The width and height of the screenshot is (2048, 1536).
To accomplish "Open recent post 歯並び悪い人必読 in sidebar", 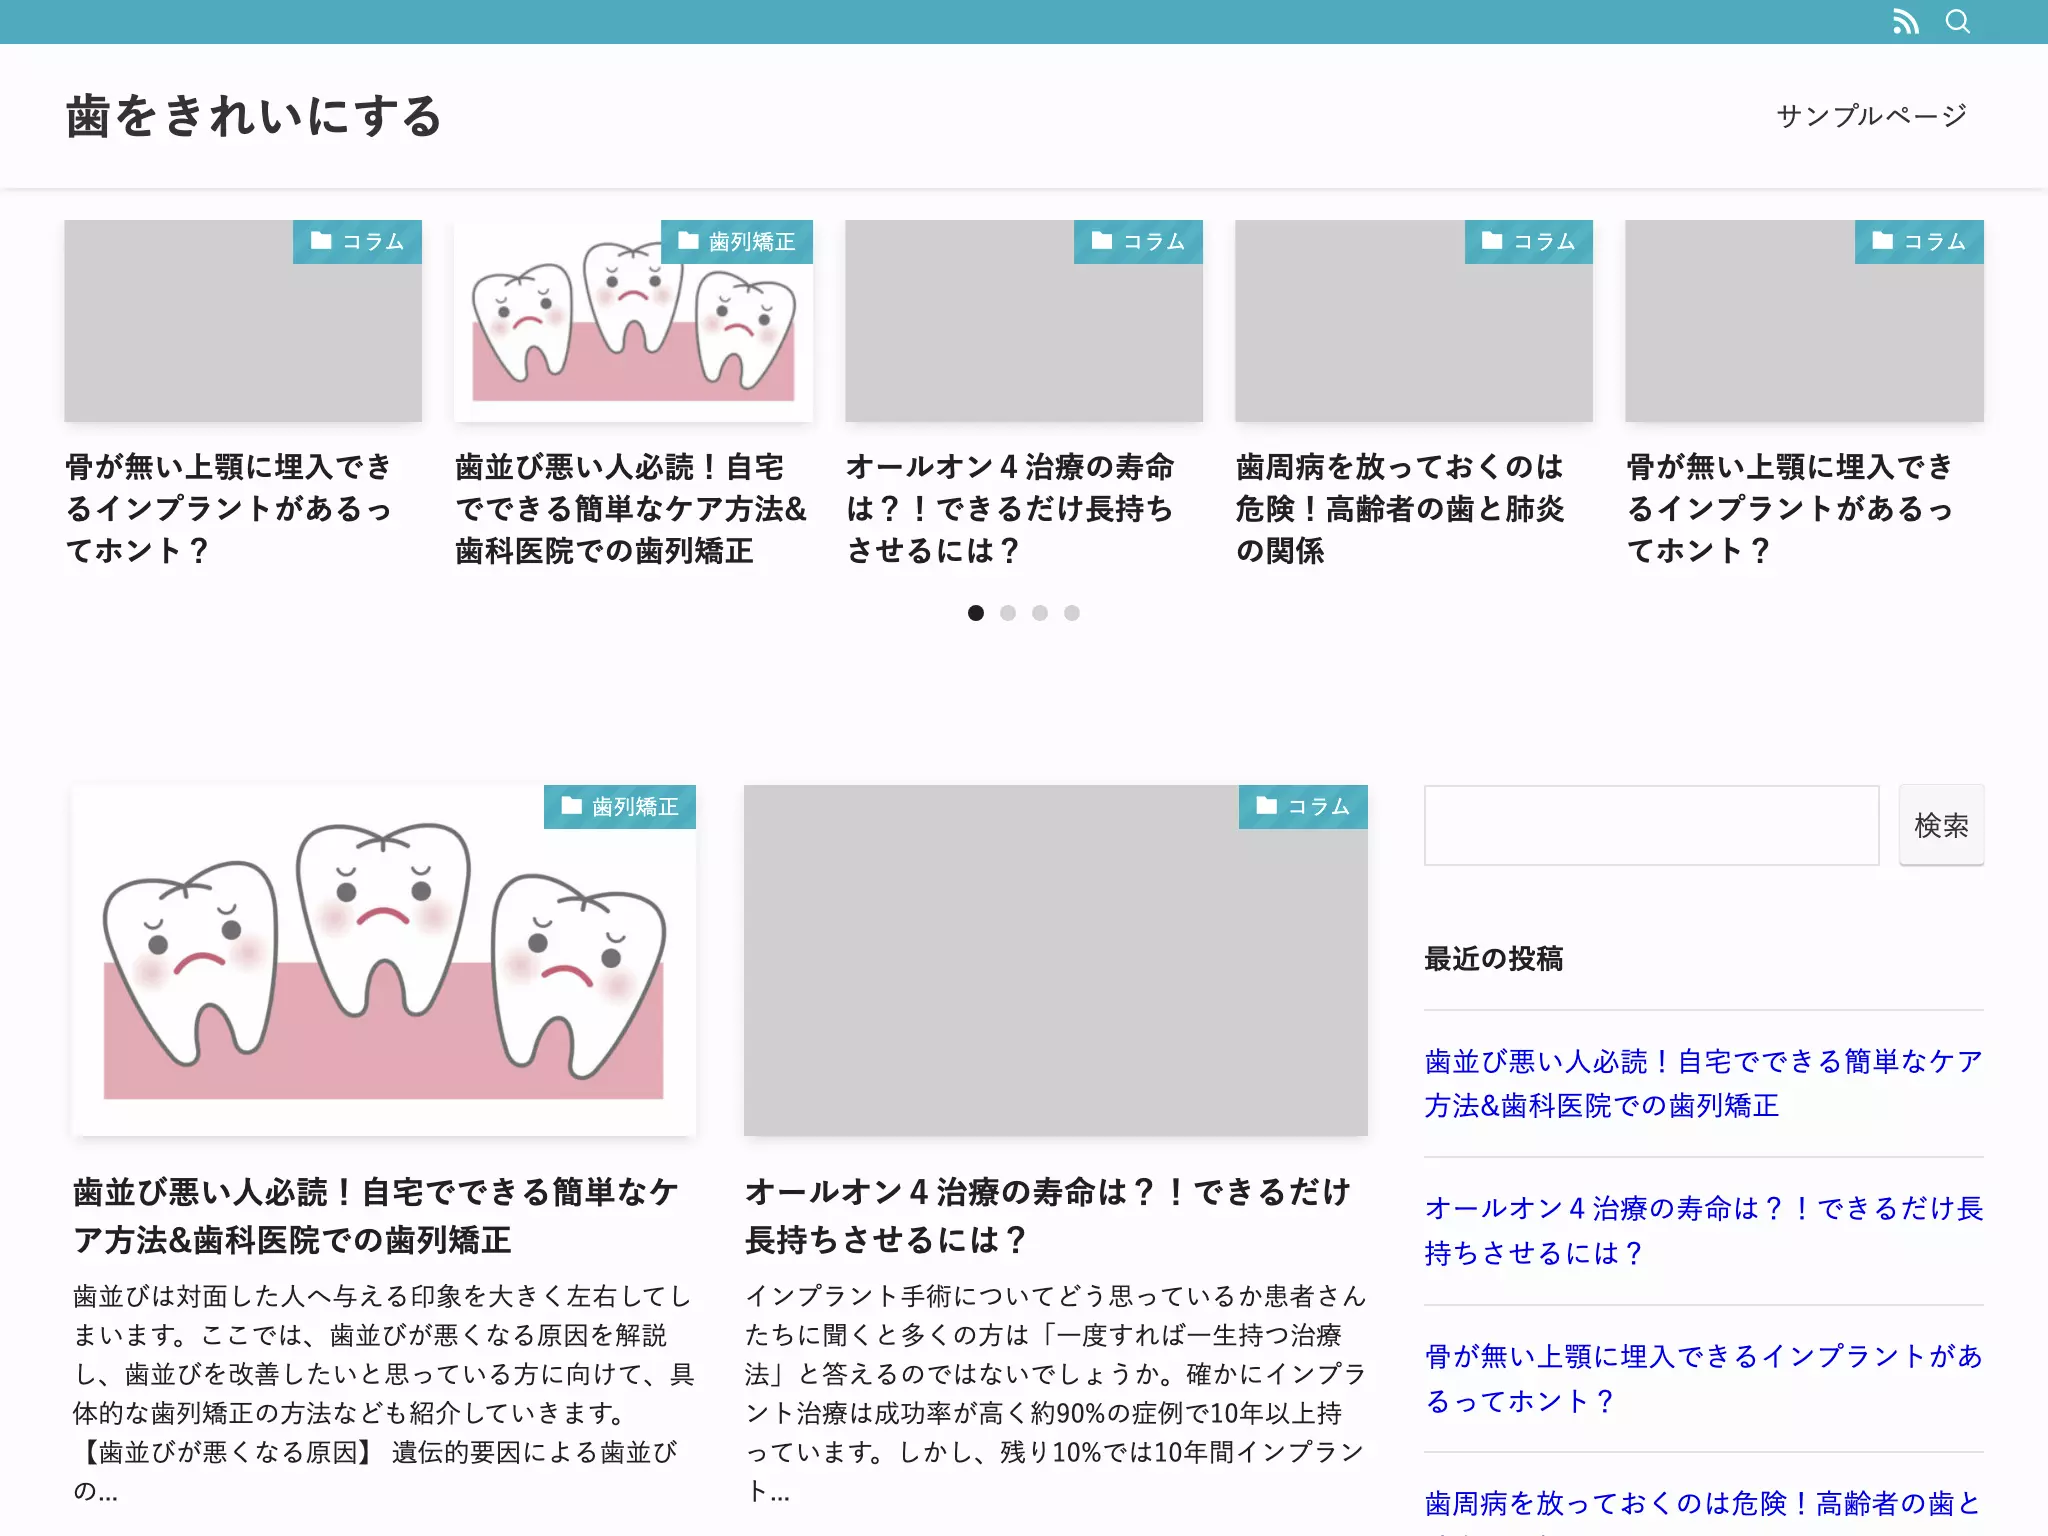I will [x=1704, y=1084].
